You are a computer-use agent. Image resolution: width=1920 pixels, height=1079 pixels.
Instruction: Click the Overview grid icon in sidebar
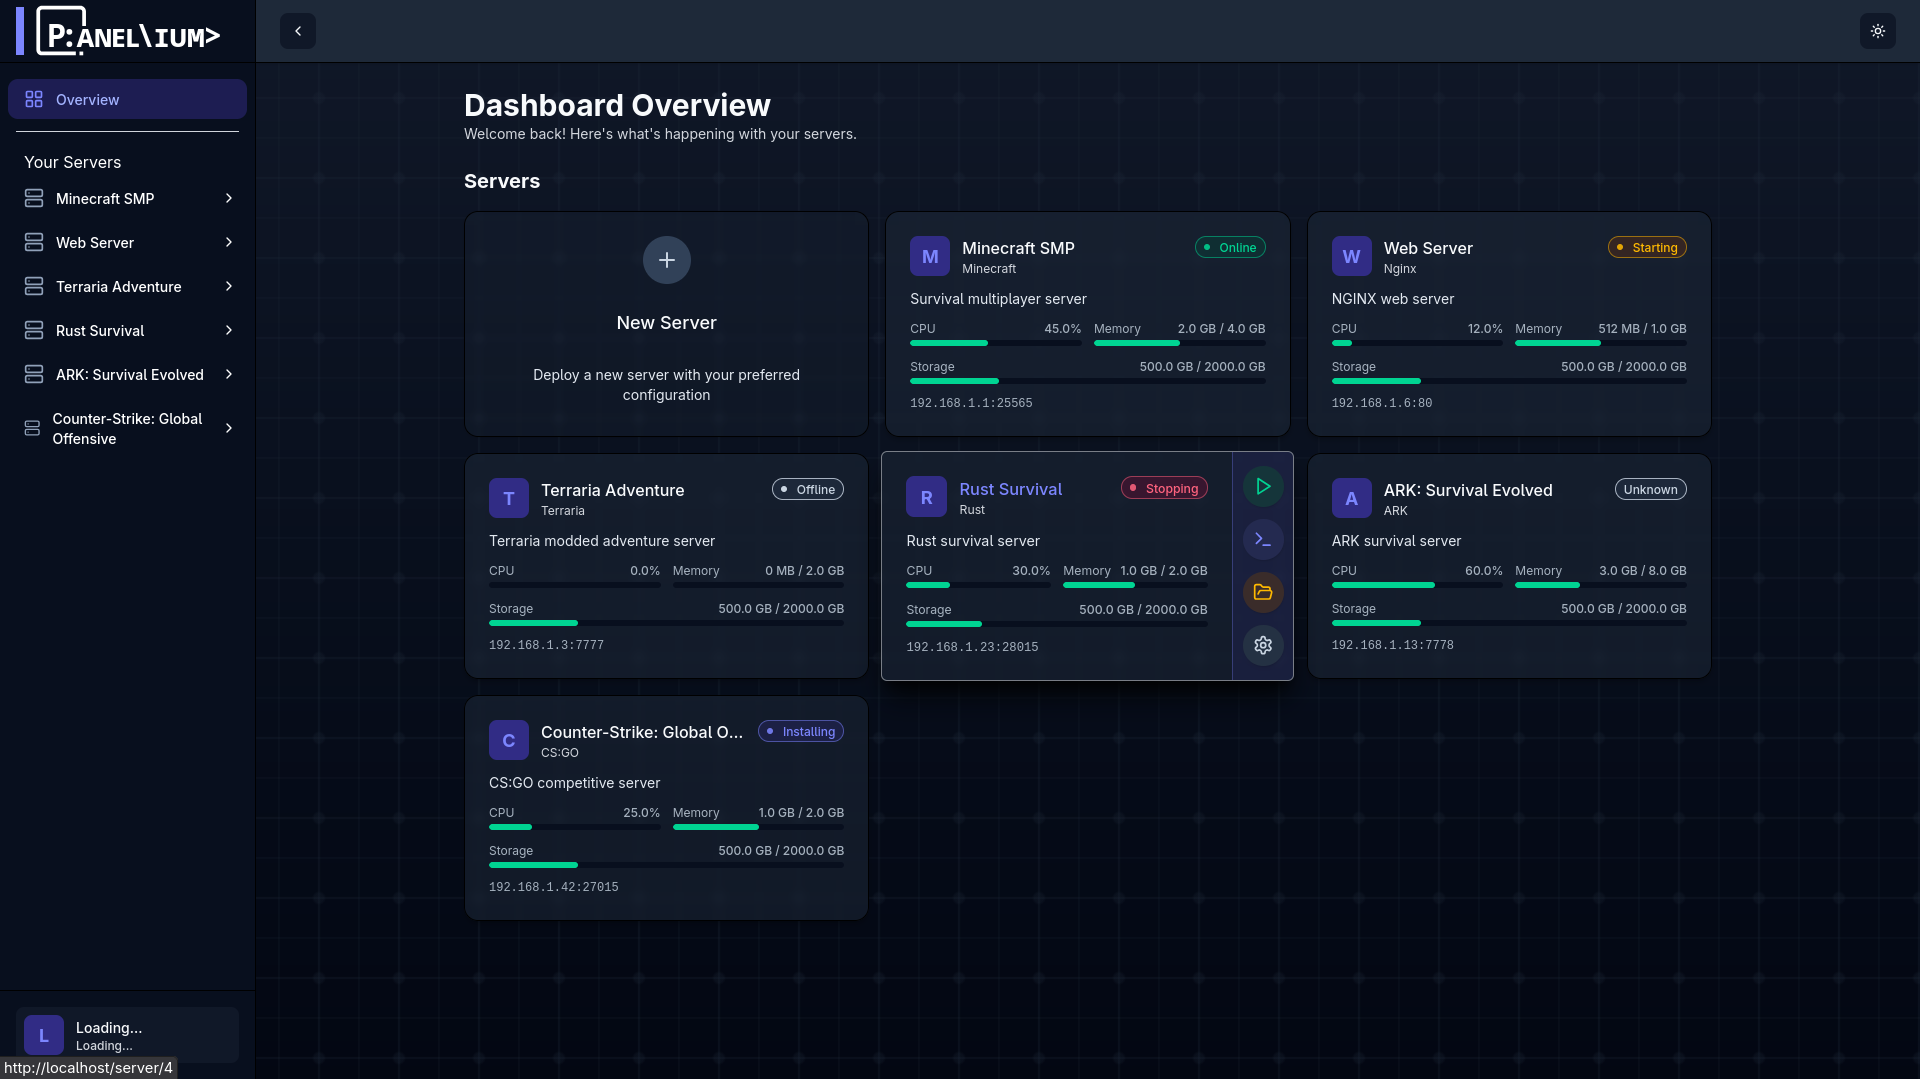pos(34,99)
